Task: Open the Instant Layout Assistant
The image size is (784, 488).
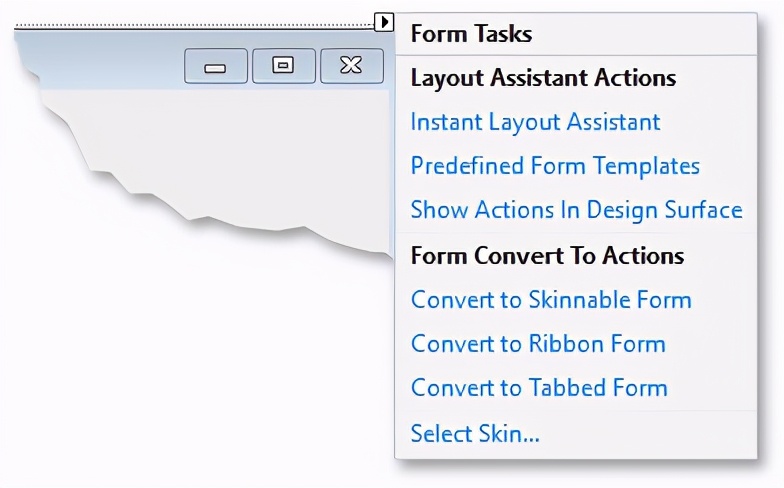Action: pos(536,122)
